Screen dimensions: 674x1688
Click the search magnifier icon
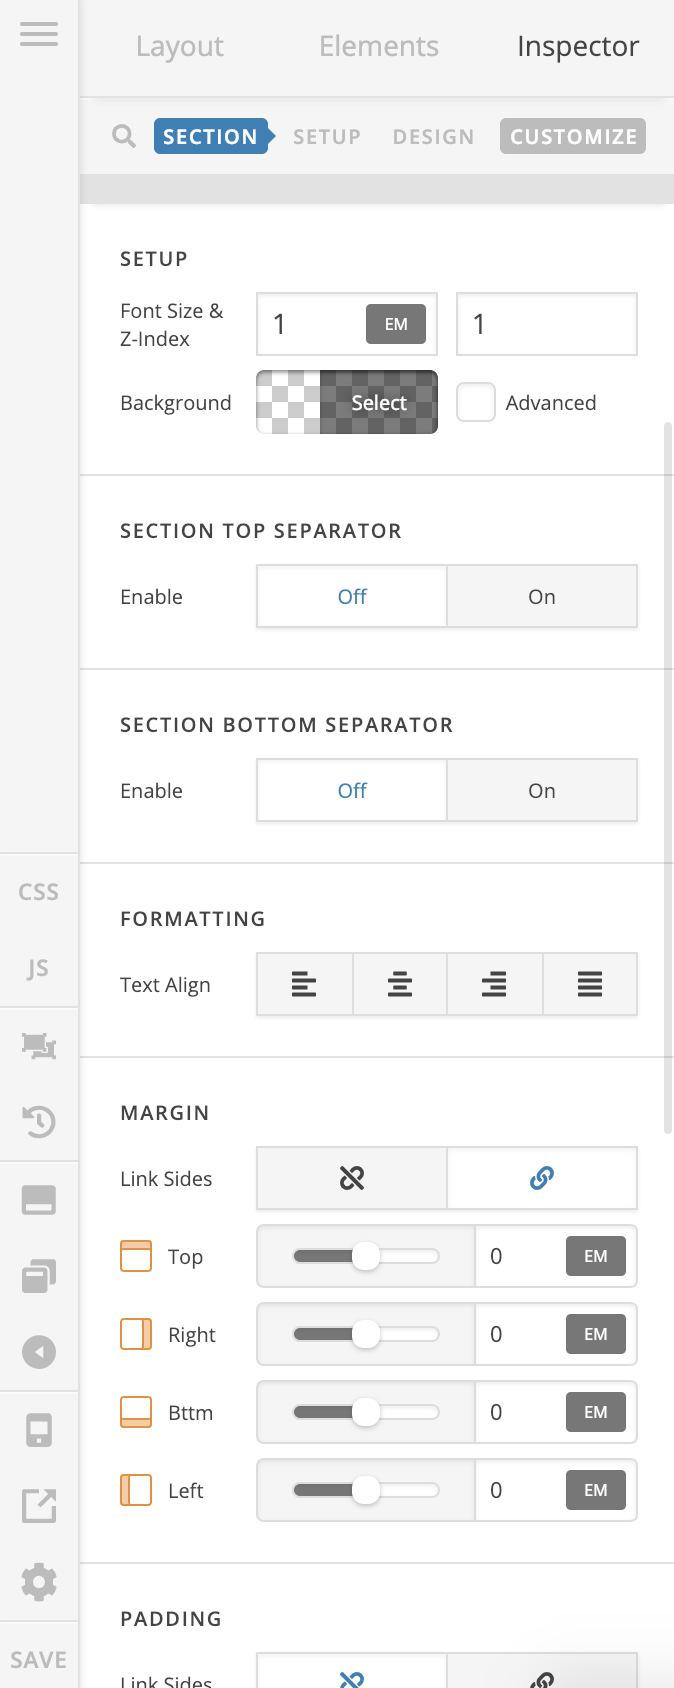pyautogui.click(x=124, y=136)
